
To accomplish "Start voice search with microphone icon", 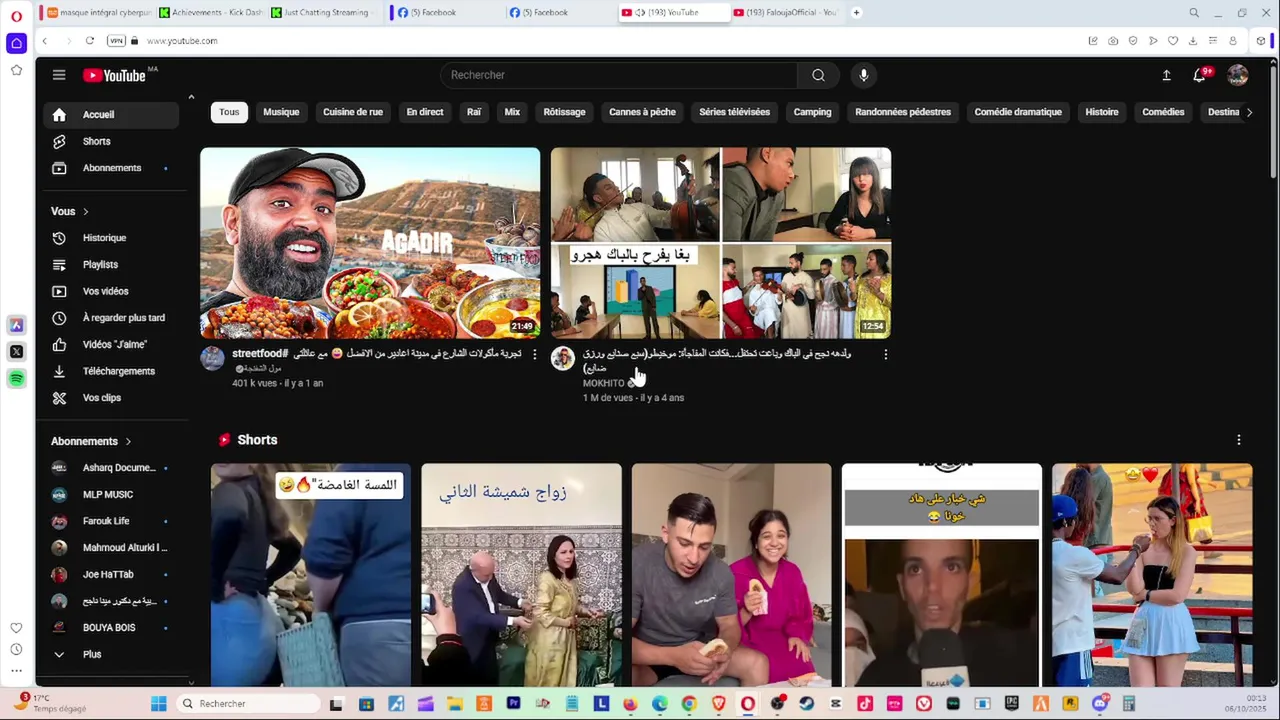I will tap(864, 75).
